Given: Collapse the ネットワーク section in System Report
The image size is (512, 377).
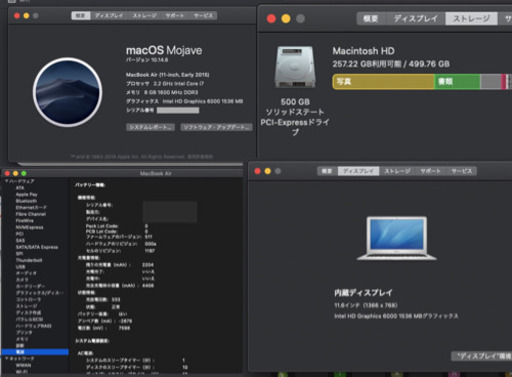Looking at the screenshot, I should point(6,358).
